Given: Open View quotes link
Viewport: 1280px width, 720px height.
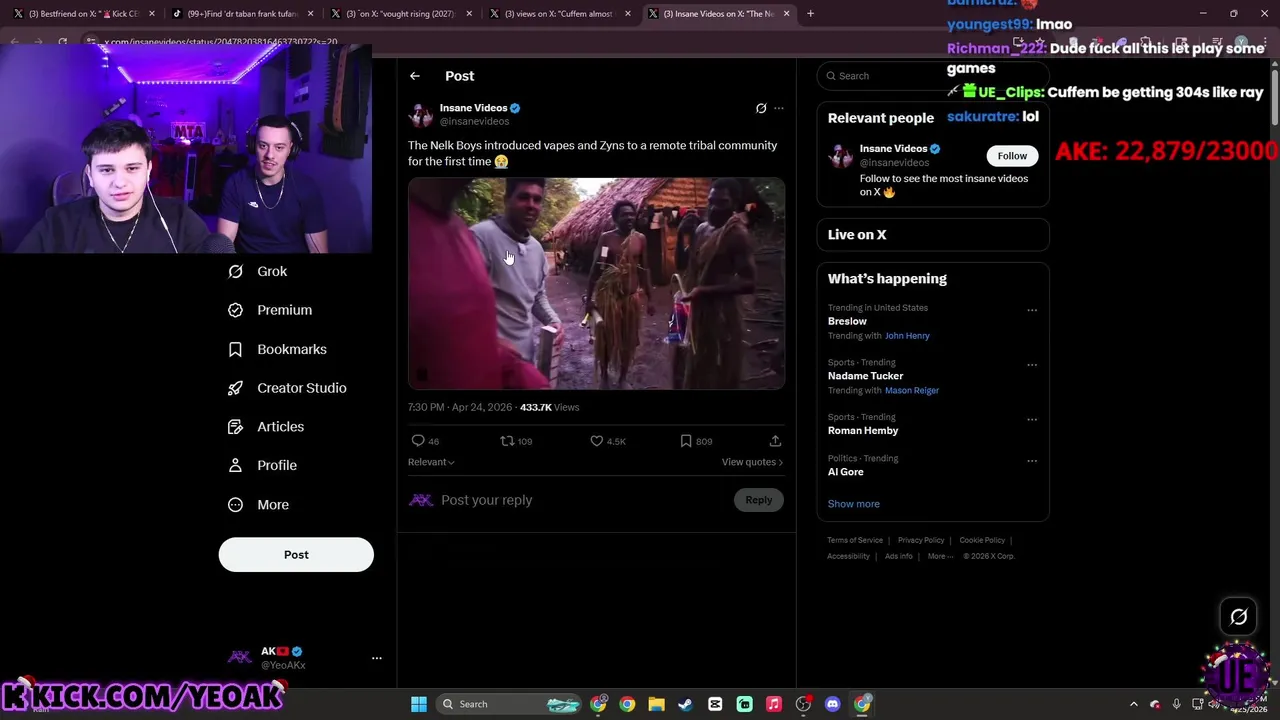Looking at the screenshot, I should click(752, 462).
